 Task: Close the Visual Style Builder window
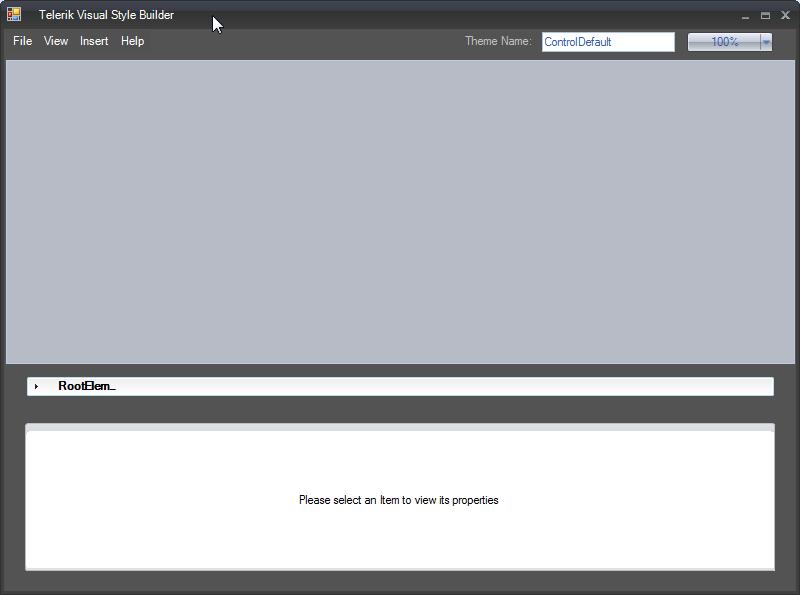tap(785, 16)
